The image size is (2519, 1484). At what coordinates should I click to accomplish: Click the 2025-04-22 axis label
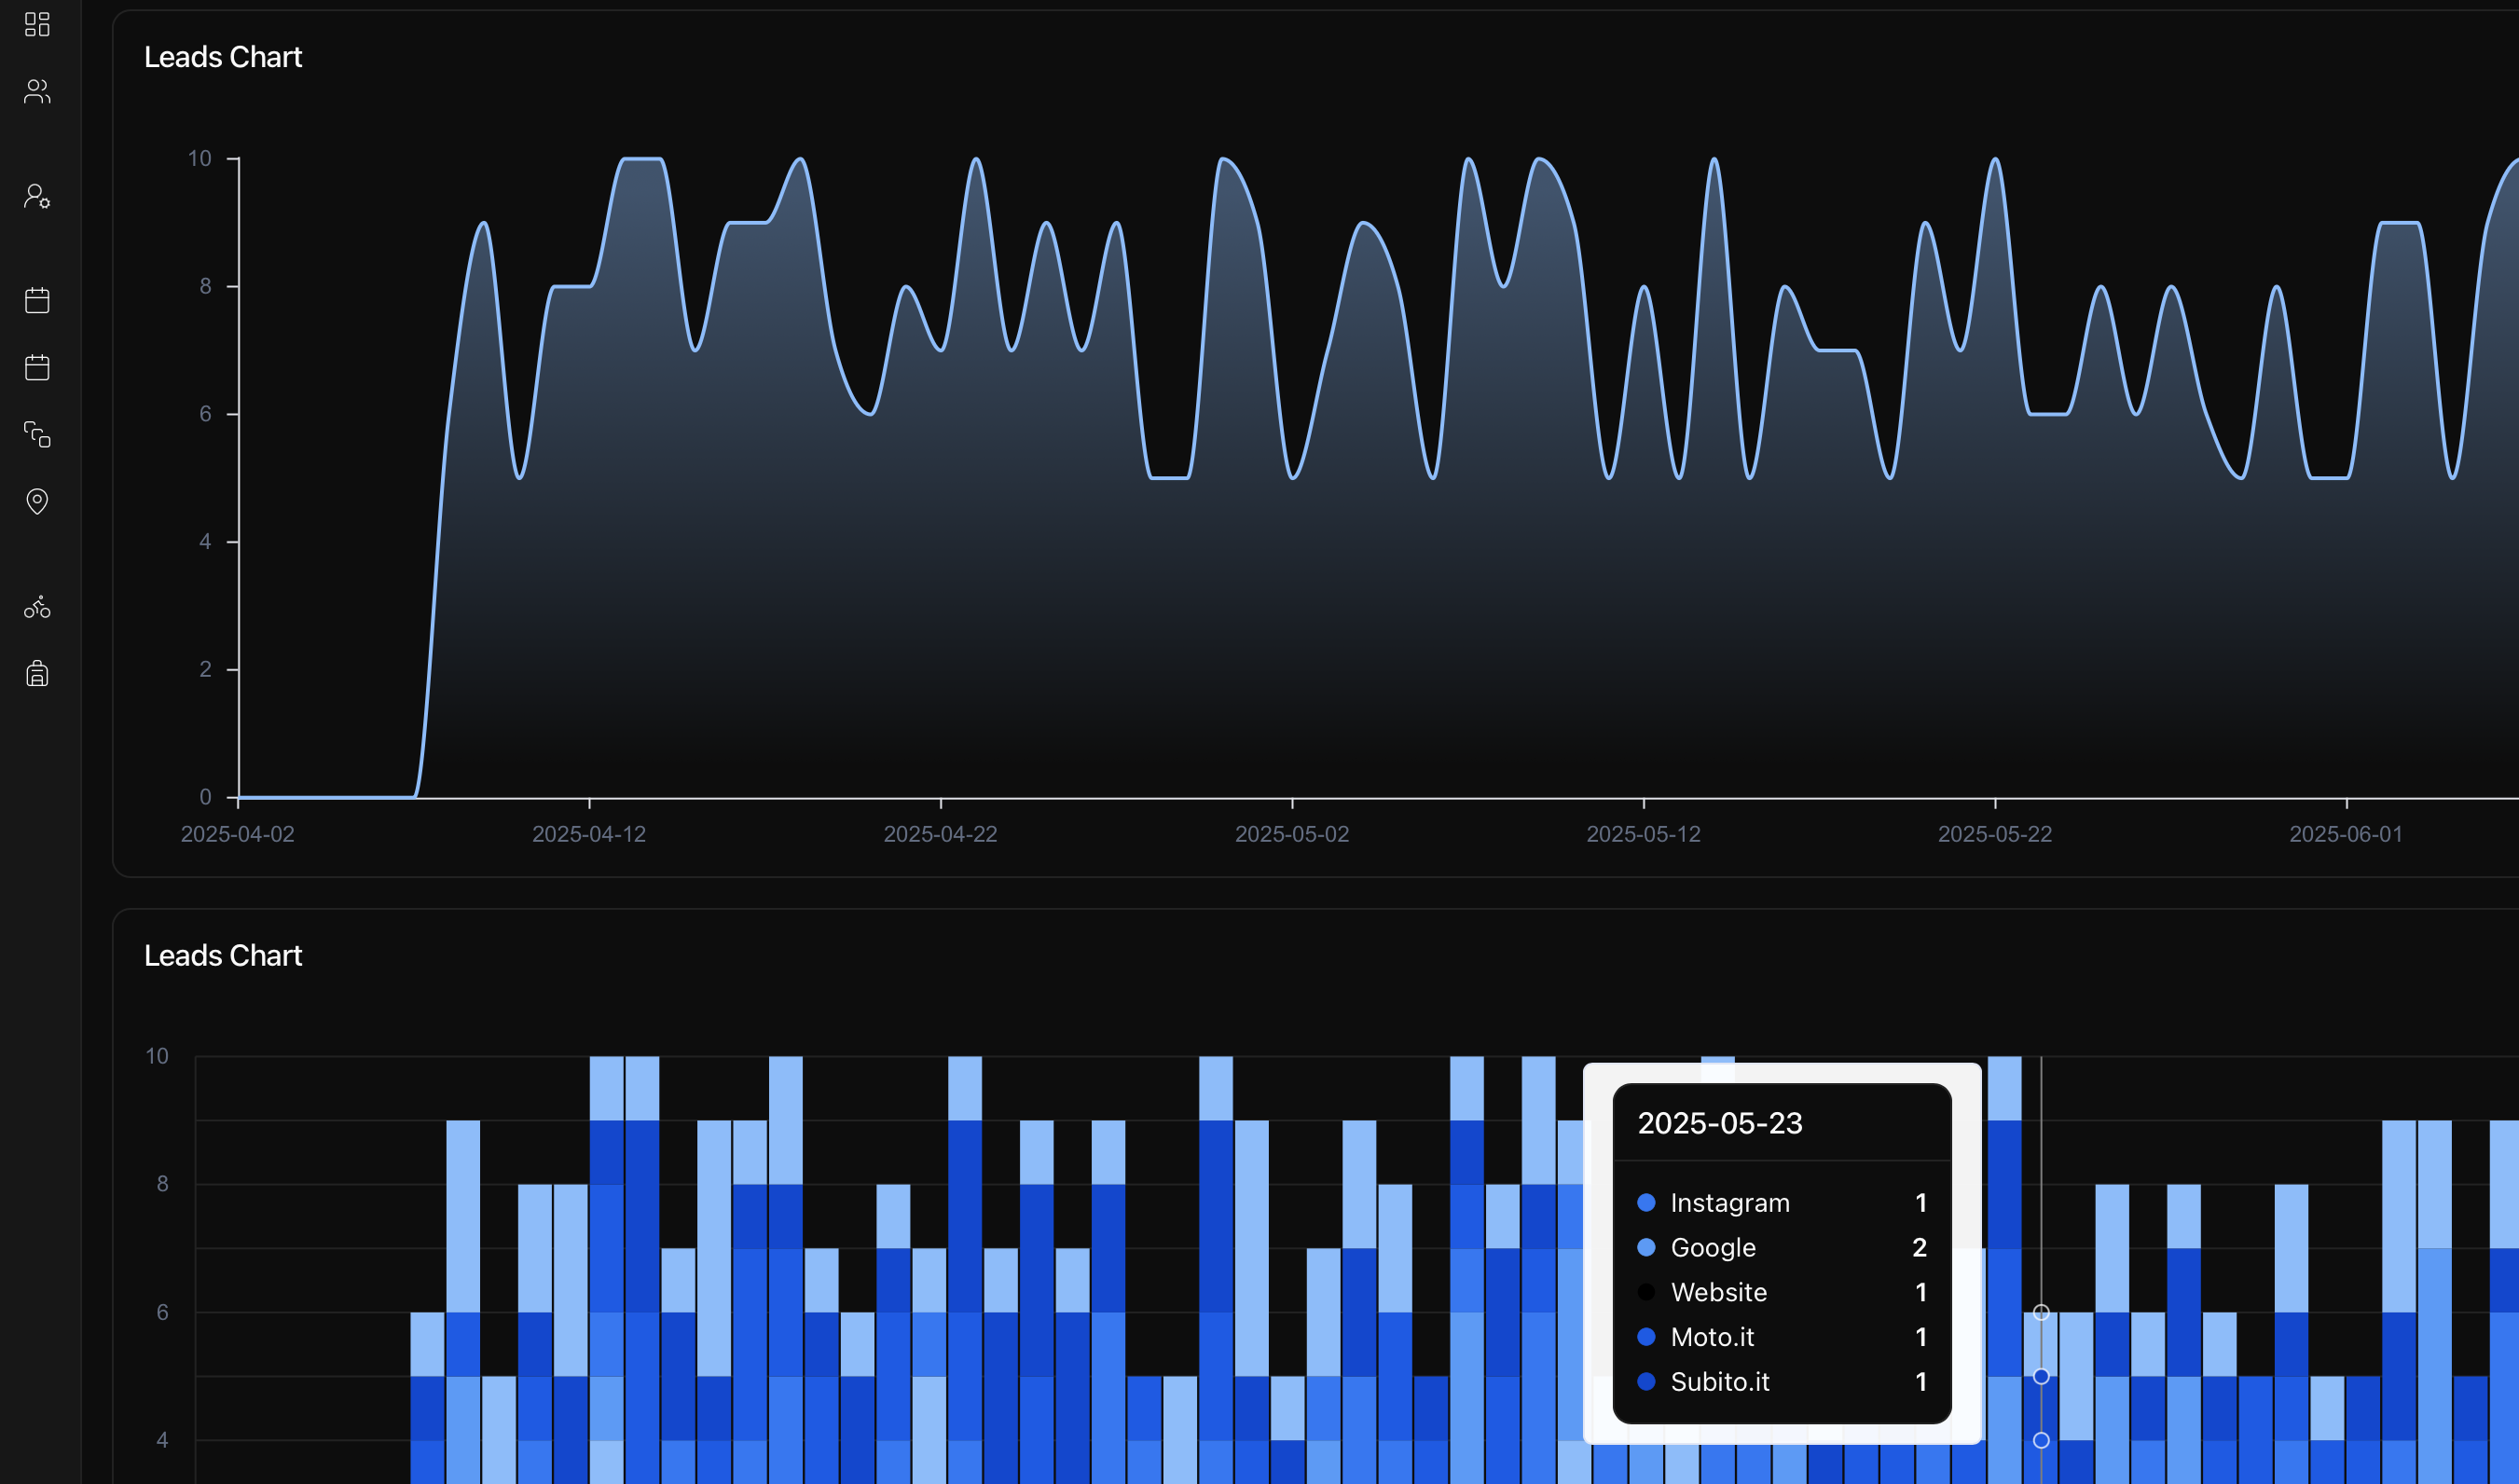pyautogui.click(x=940, y=834)
